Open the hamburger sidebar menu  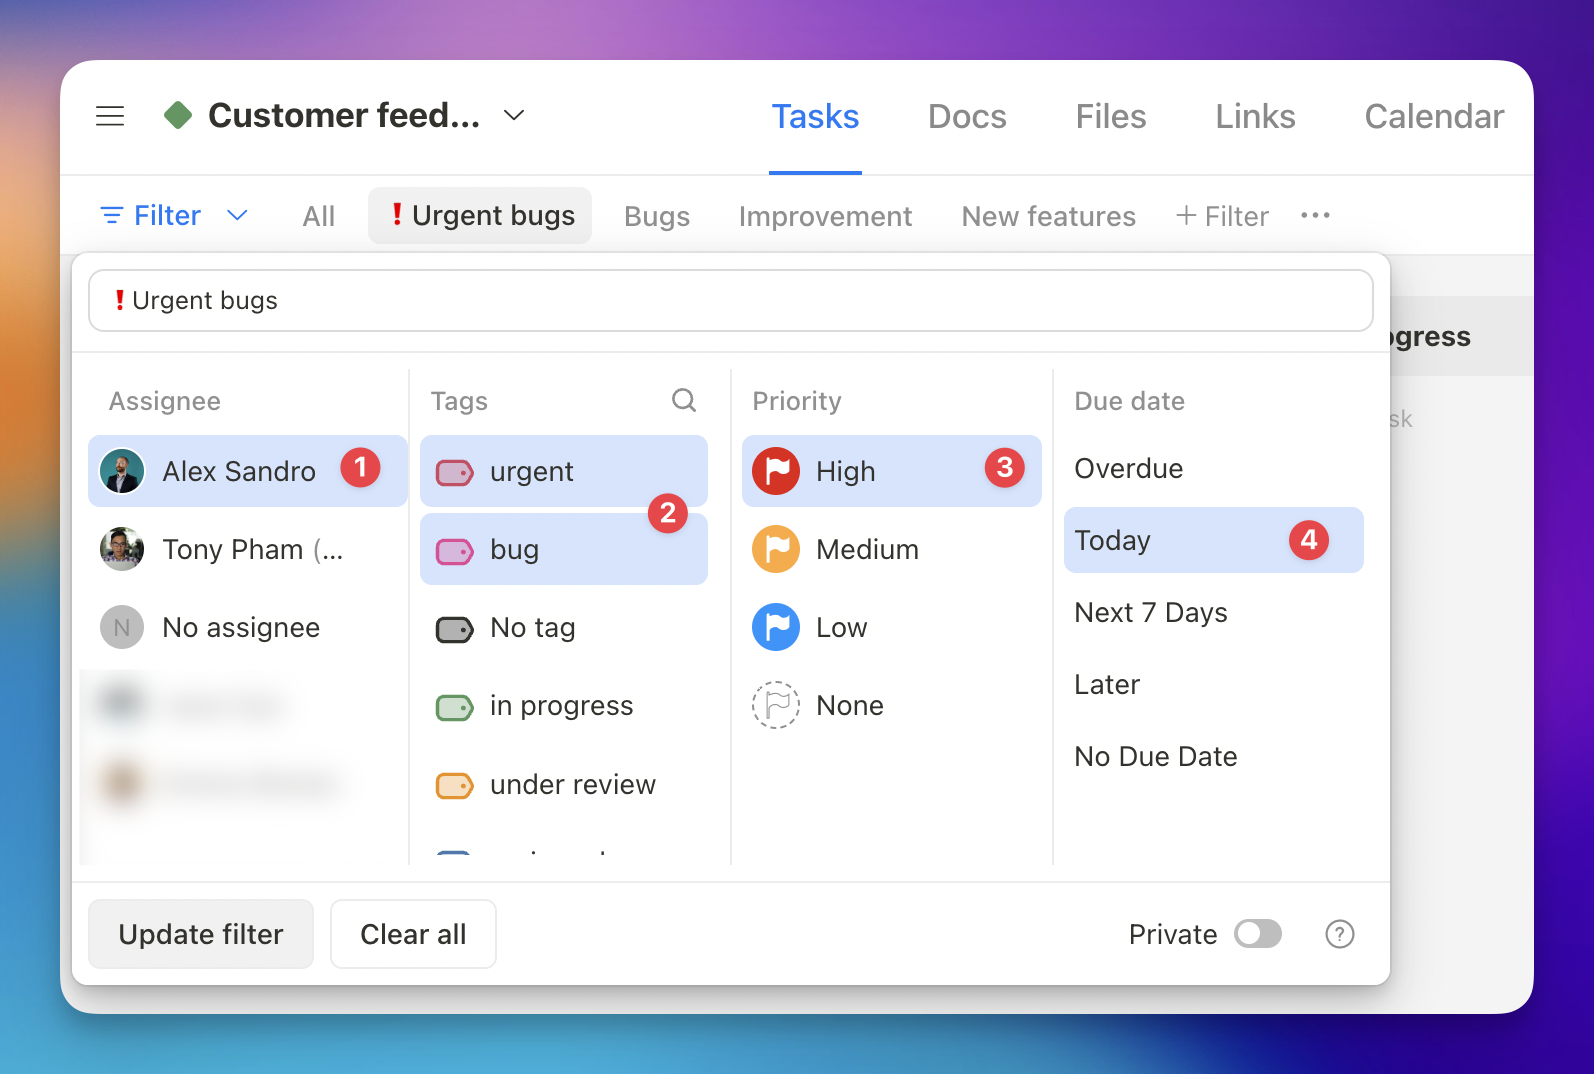click(x=110, y=116)
